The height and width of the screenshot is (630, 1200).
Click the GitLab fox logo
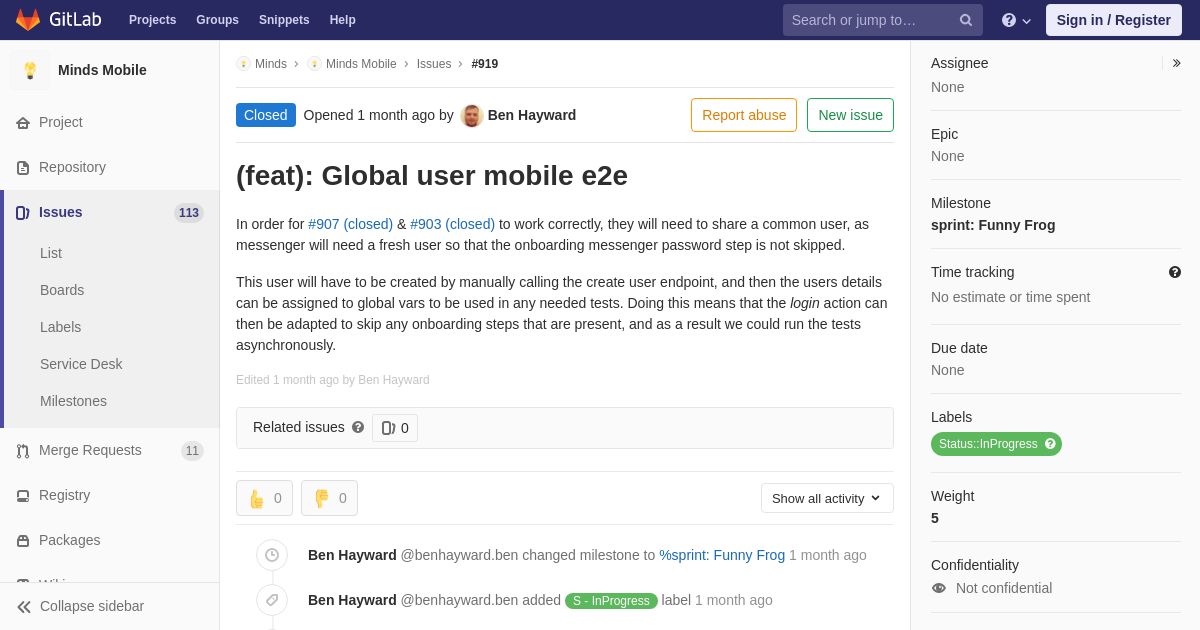28,20
